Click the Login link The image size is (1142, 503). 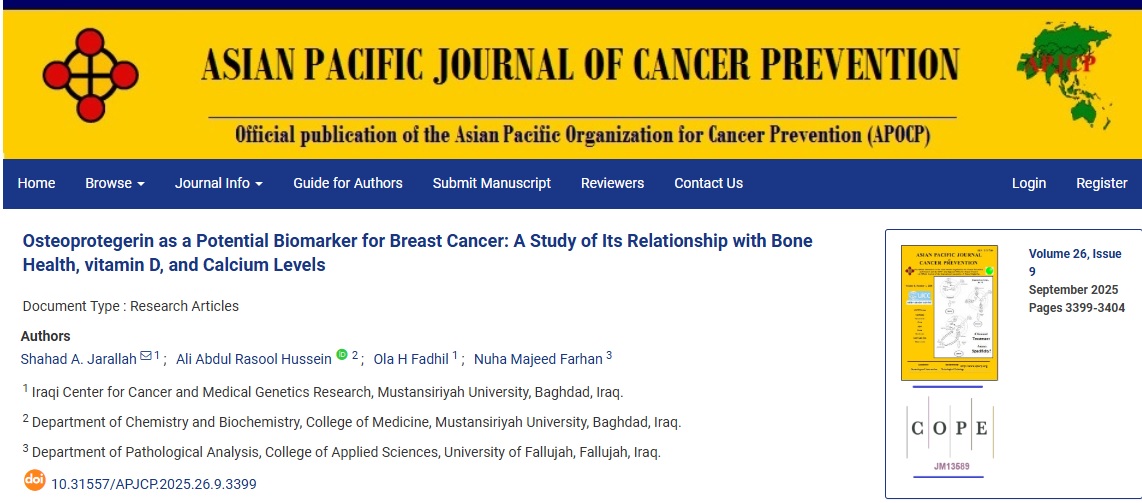[x=1029, y=183]
